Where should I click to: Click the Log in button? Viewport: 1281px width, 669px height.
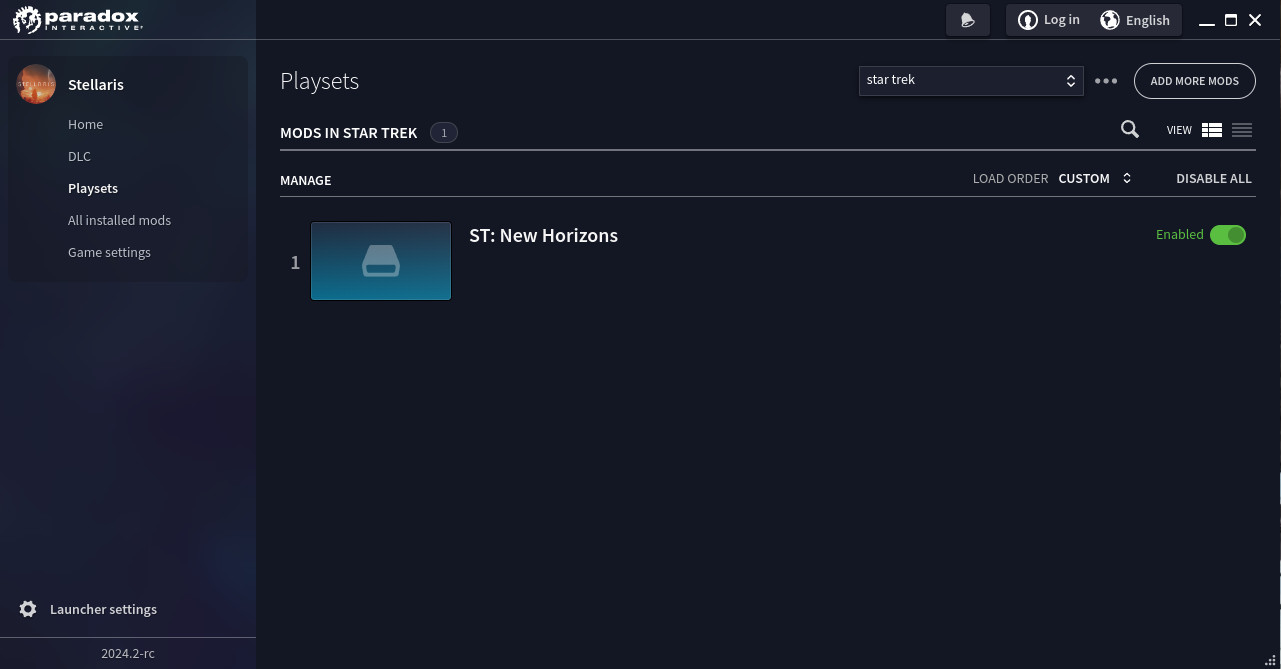1048,20
